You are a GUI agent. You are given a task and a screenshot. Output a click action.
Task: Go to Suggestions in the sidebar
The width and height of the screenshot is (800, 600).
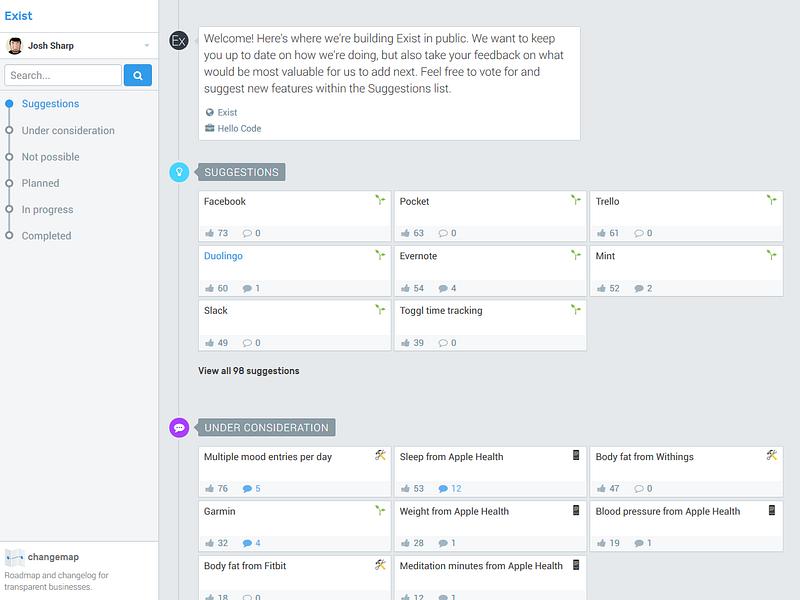point(51,104)
